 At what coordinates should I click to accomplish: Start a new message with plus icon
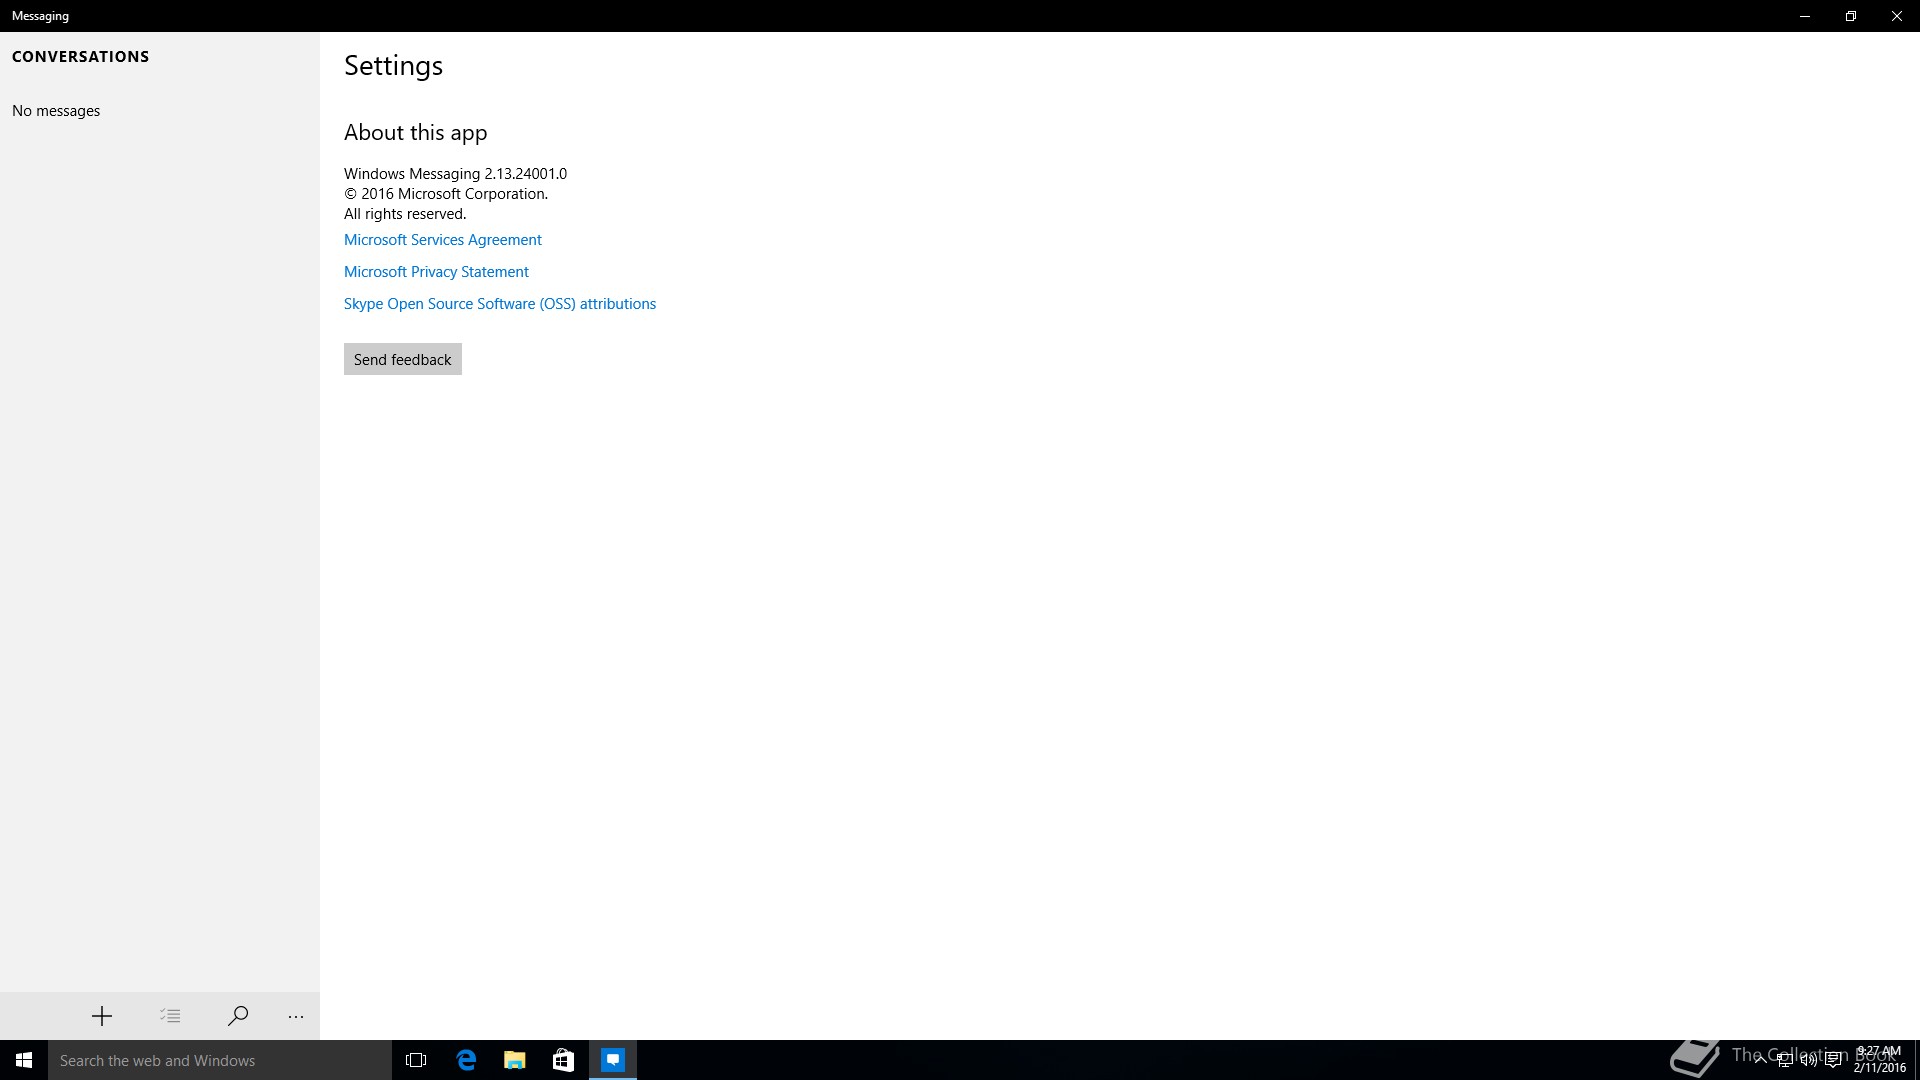(102, 1016)
